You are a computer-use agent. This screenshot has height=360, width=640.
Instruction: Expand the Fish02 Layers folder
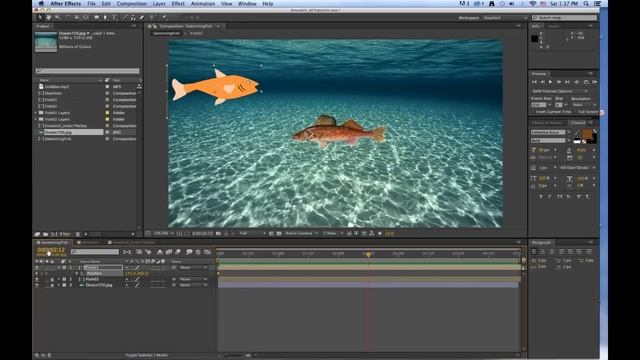pos(36,119)
